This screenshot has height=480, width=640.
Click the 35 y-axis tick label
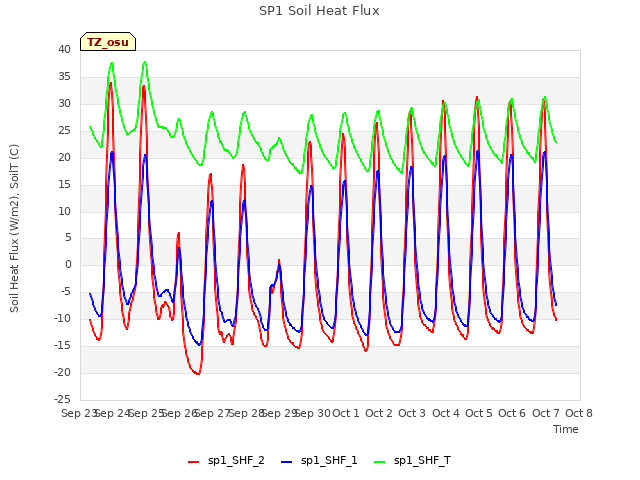[x=64, y=76]
